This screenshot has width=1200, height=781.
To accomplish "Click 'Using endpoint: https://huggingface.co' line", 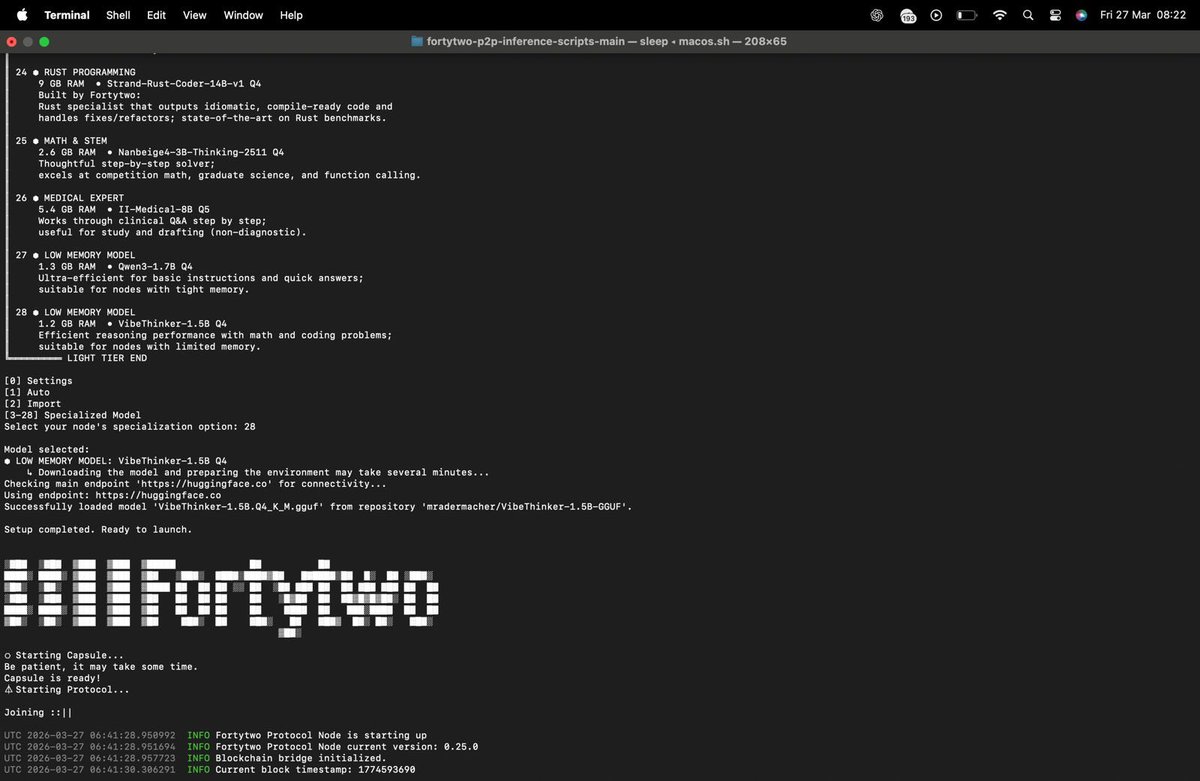I will [x=113, y=495].
